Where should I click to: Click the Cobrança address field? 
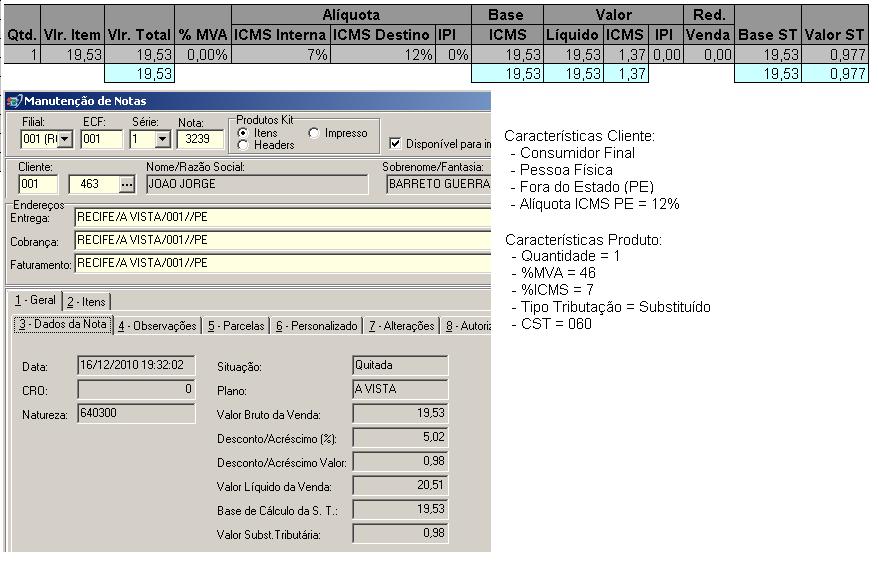[283, 241]
